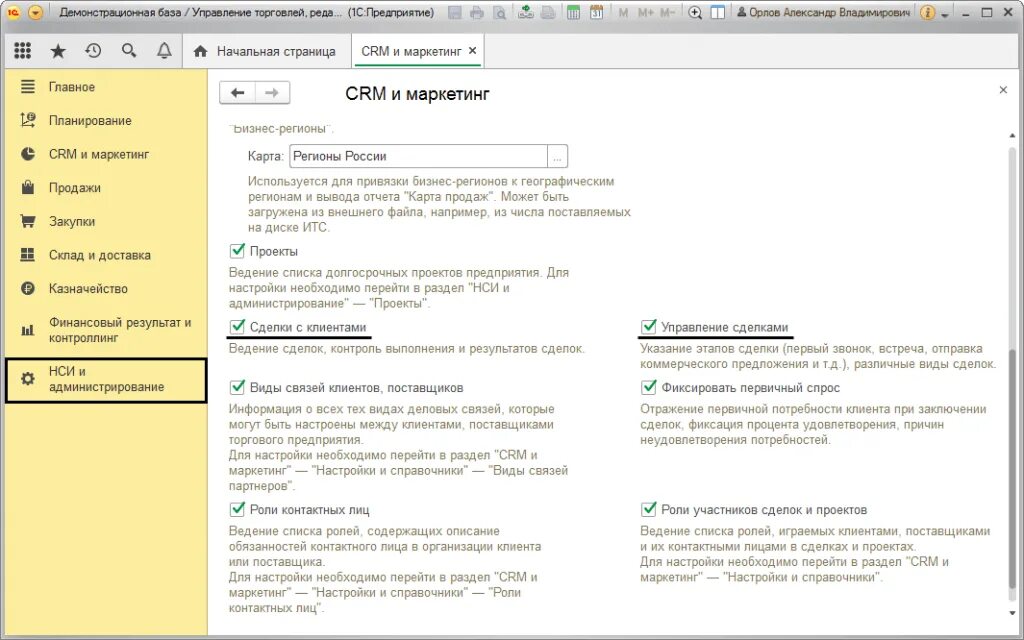Open НСИ и администрирование section
The image size is (1024, 640).
click(x=106, y=379)
